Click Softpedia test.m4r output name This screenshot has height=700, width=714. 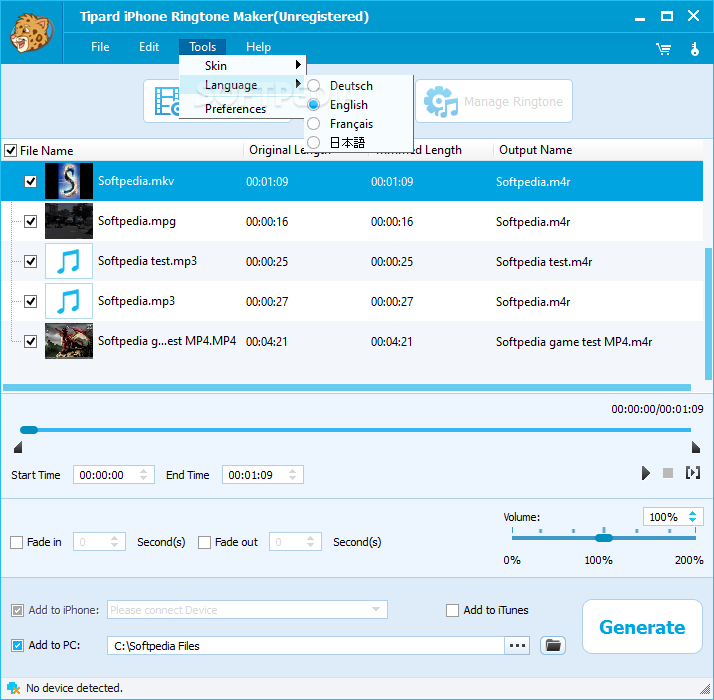pyautogui.click(x=544, y=262)
